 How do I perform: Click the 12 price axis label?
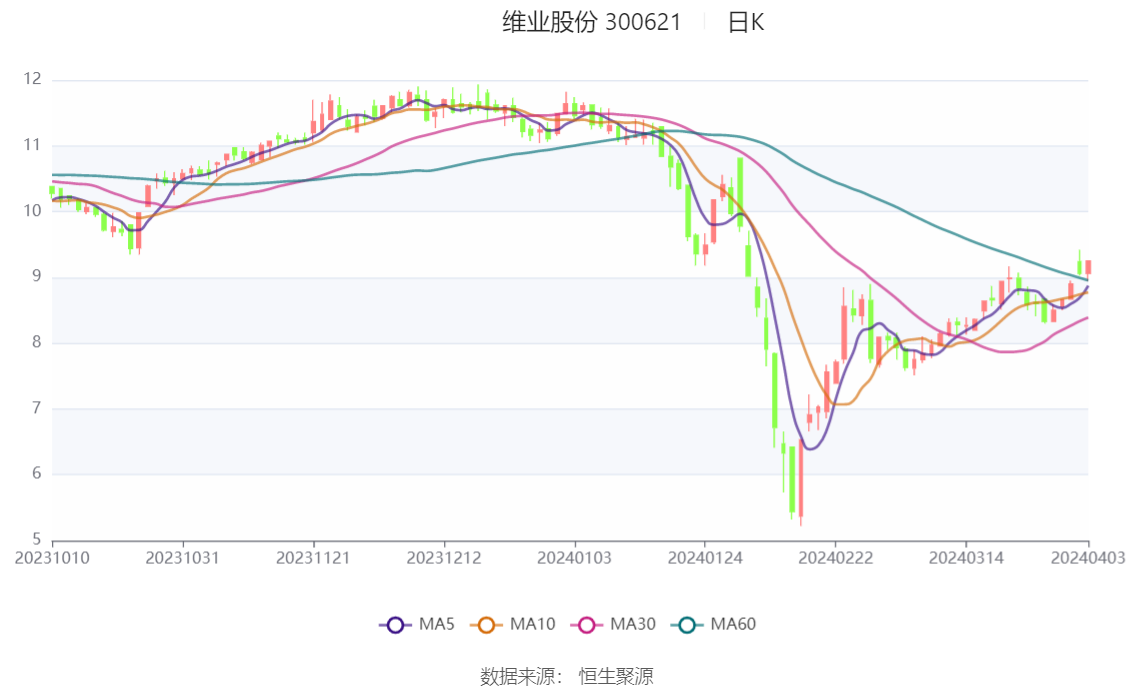click(x=32, y=79)
